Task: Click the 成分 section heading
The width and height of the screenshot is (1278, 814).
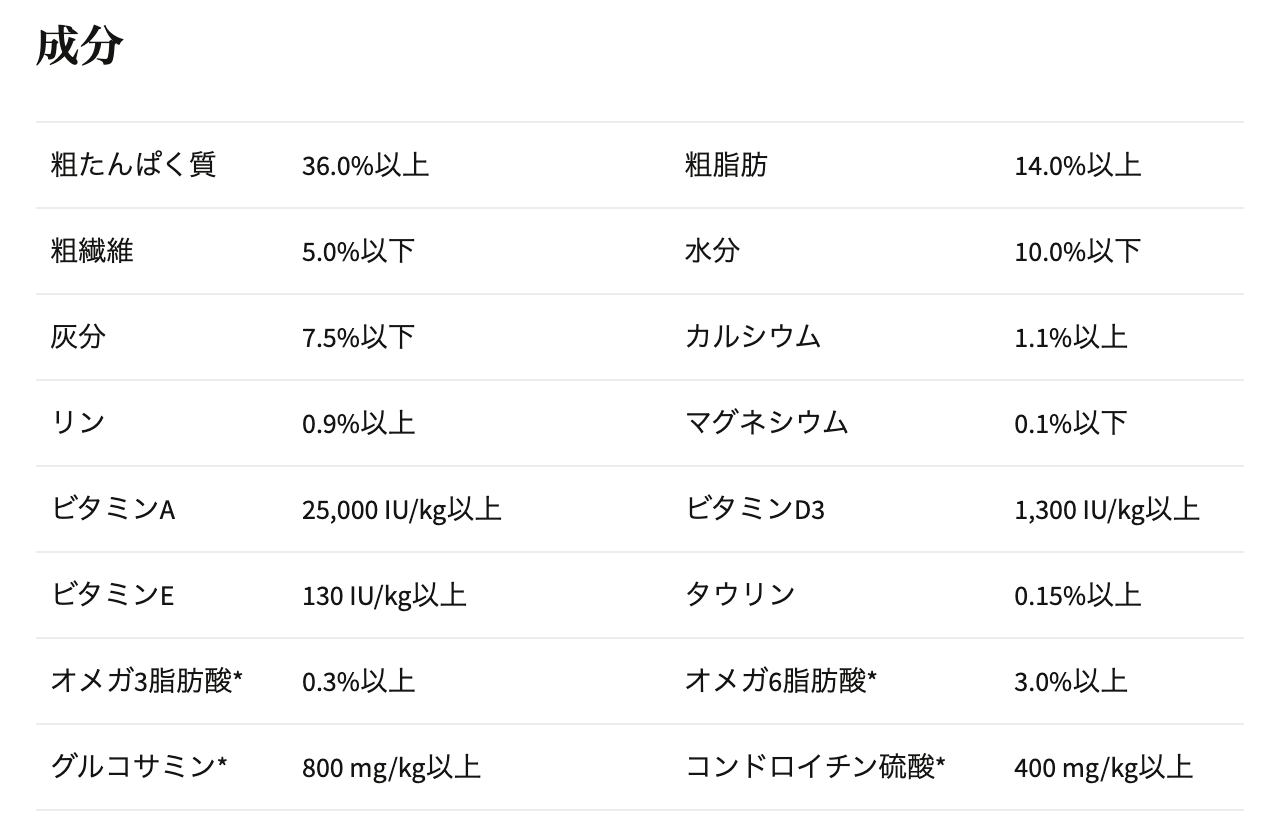Action: [x=80, y=46]
